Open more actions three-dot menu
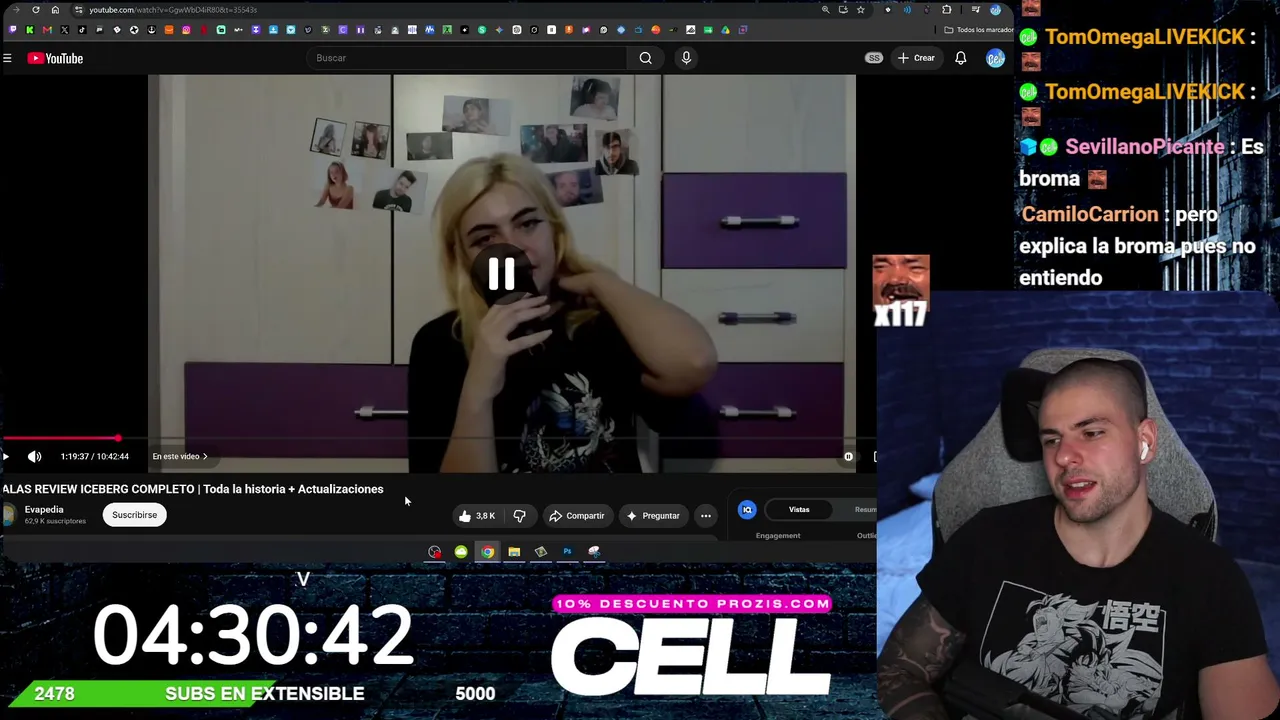Screen dimensions: 1280x720 coord(706,516)
